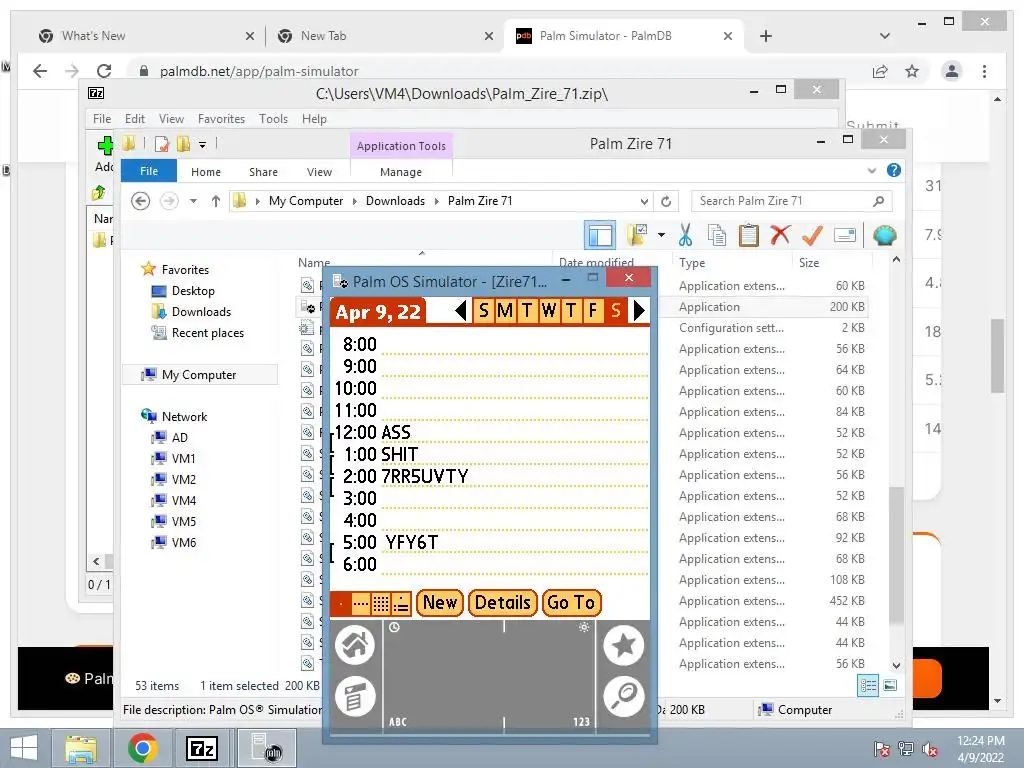
Task: Select VM4 under Network
Action: tap(184, 500)
